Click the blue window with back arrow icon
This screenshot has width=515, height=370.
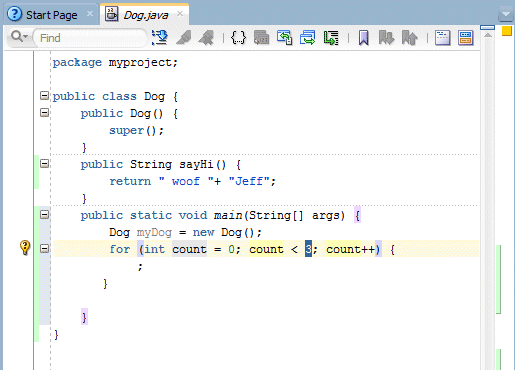(x=284, y=38)
